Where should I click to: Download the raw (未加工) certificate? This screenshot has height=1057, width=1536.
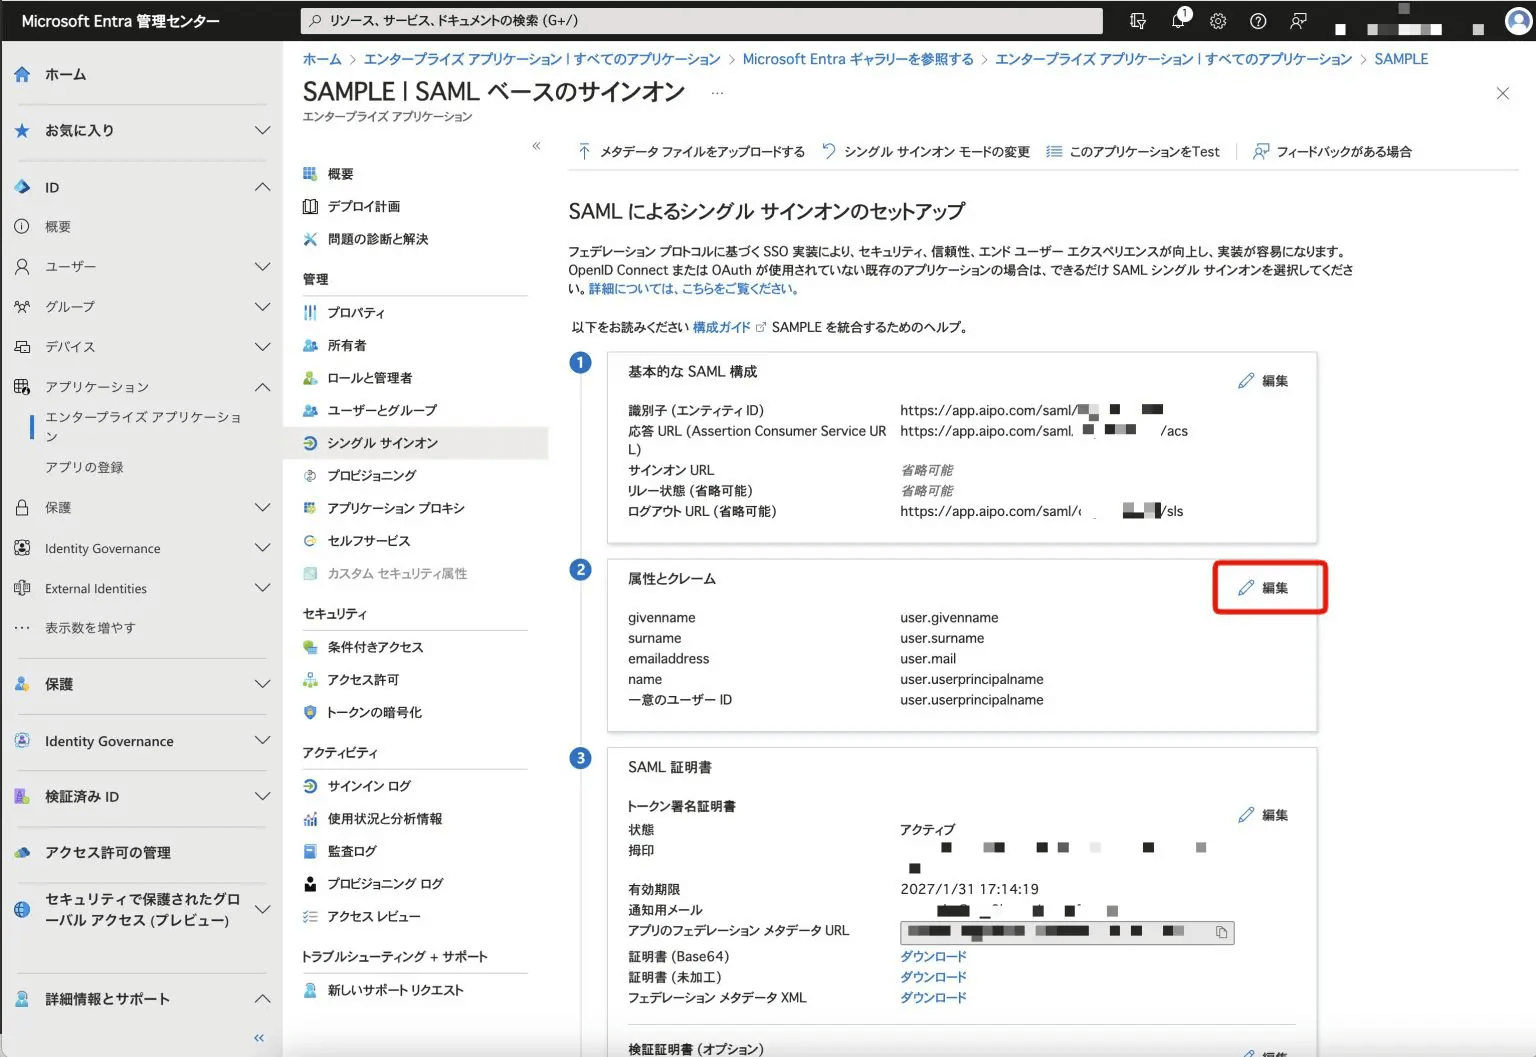pyautogui.click(x=933, y=977)
